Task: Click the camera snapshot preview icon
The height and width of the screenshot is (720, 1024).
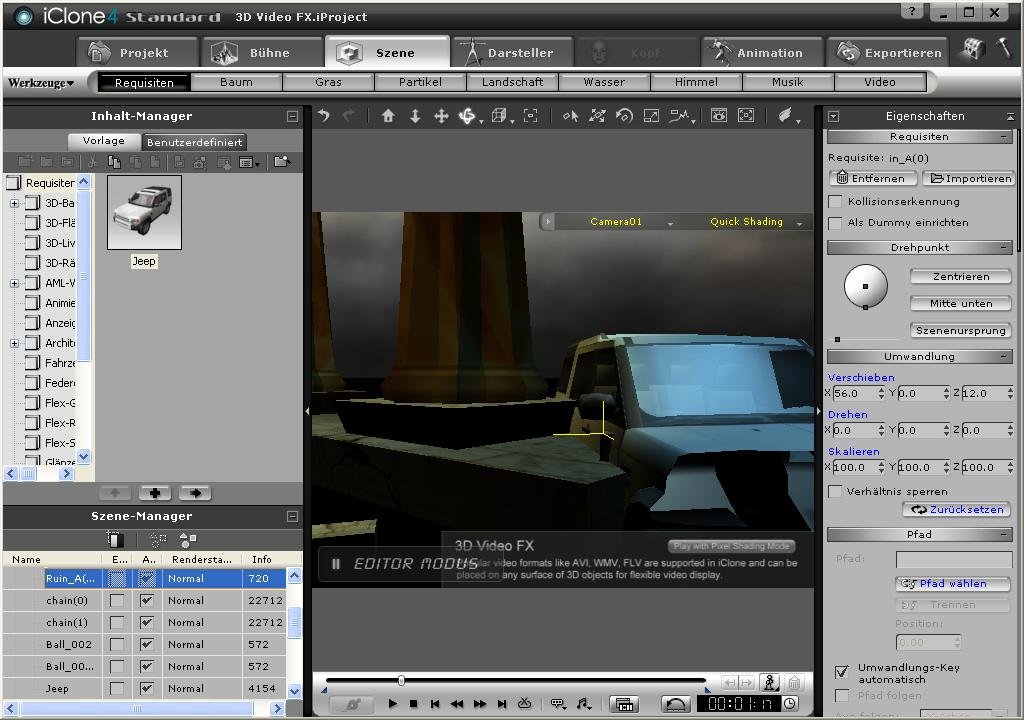Action: pyautogui.click(x=719, y=116)
